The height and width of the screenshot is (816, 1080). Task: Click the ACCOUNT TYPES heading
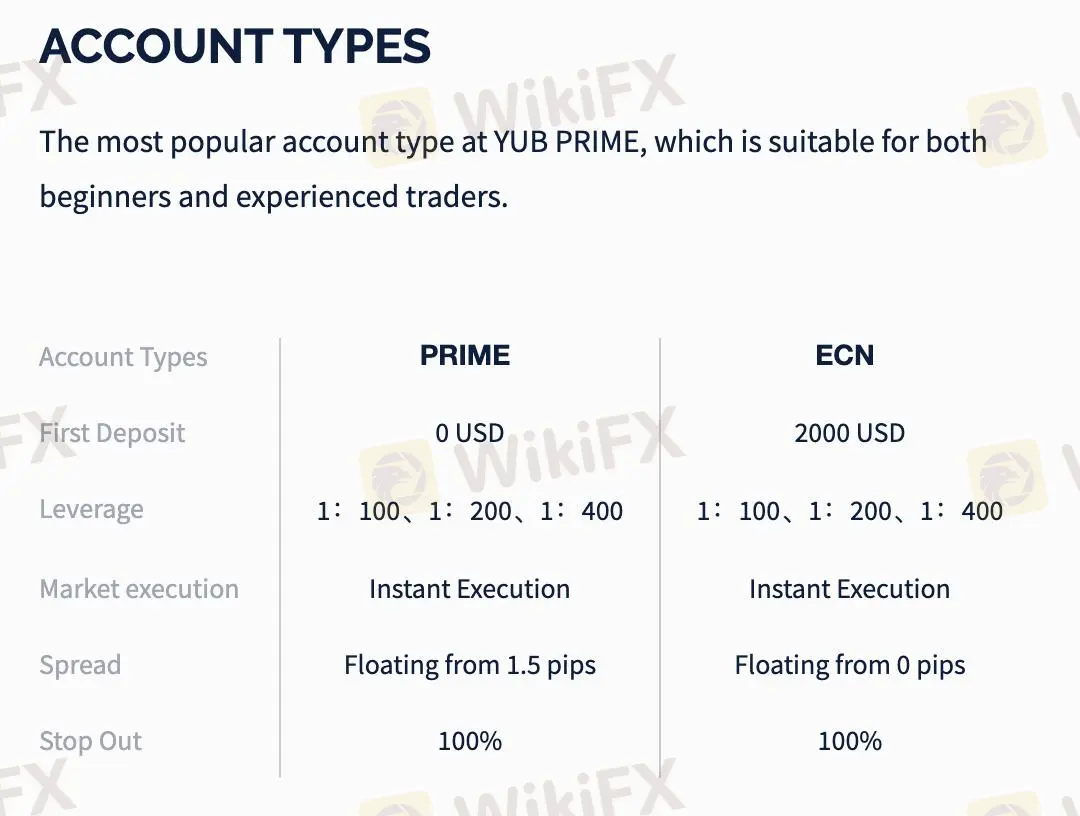pyautogui.click(x=235, y=47)
